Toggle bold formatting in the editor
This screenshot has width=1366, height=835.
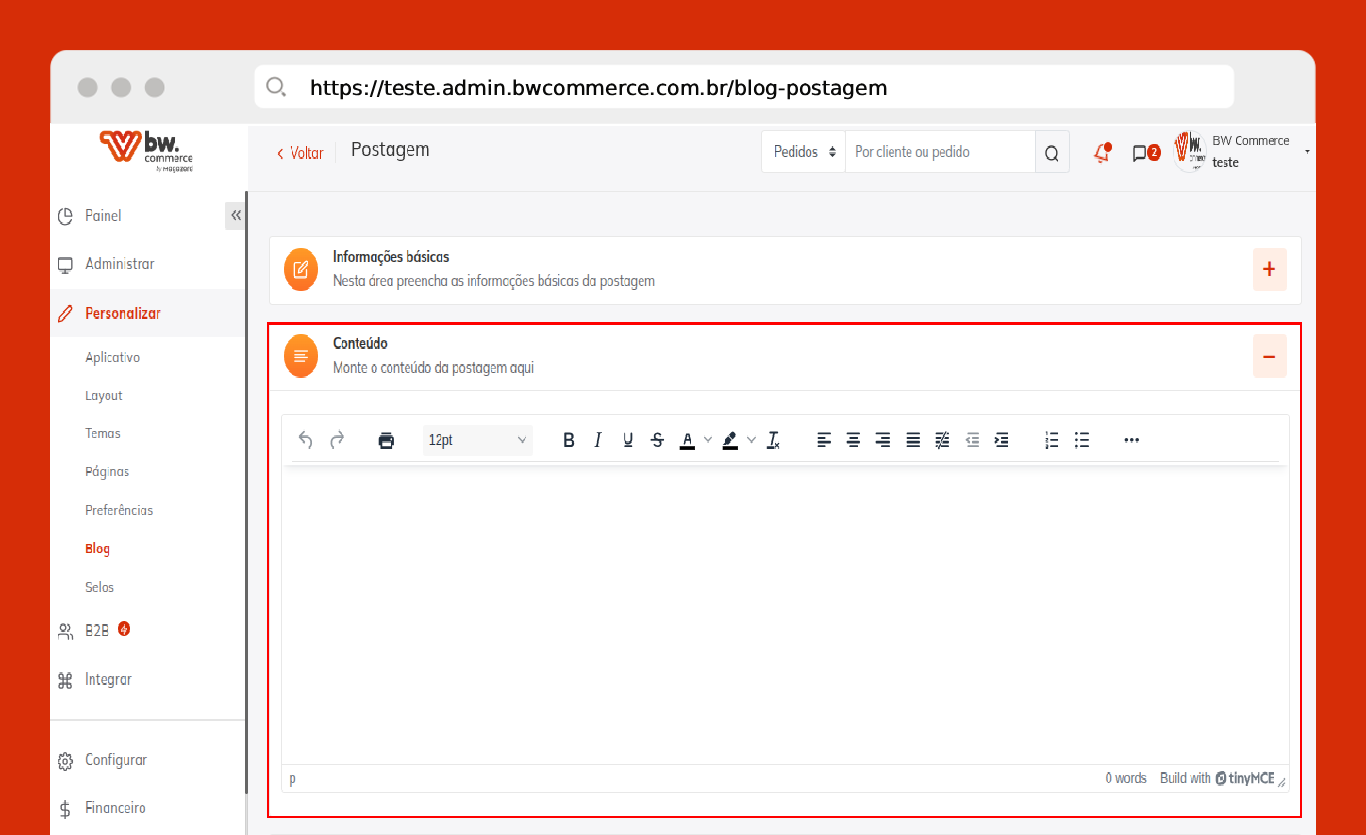pyautogui.click(x=568, y=440)
